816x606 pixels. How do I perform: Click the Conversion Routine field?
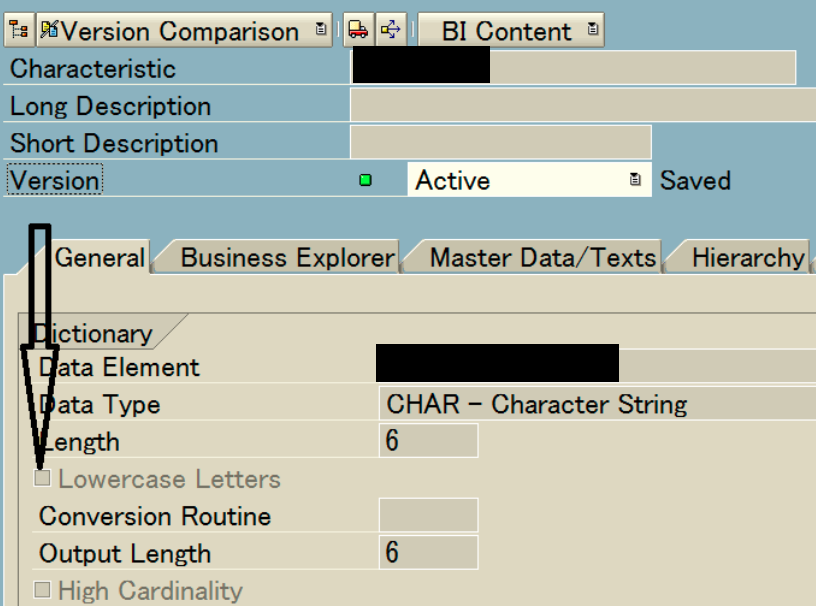[428, 516]
